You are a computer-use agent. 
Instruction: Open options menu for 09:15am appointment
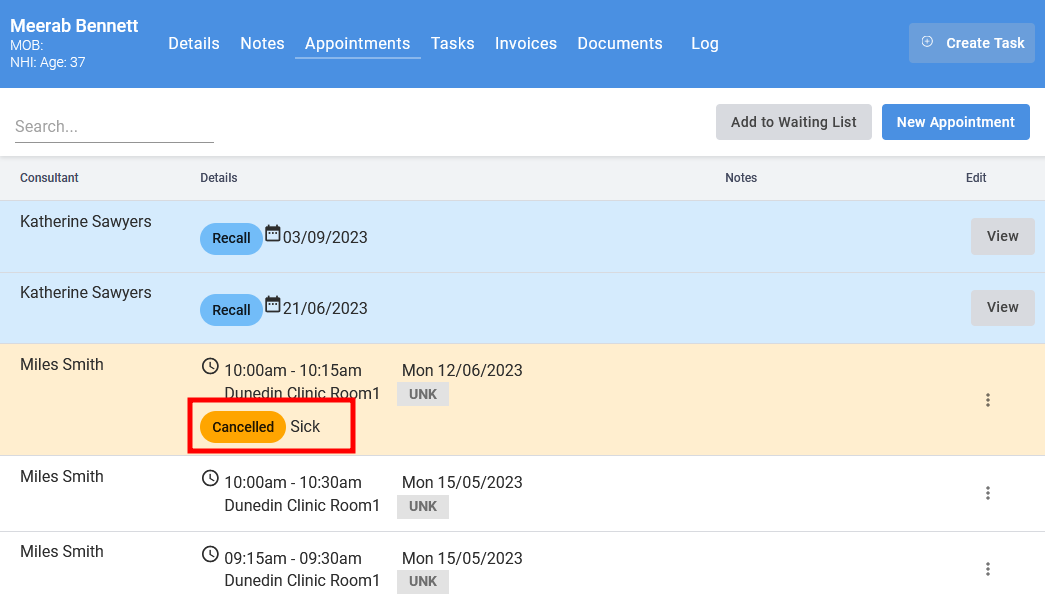tap(987, 569)
